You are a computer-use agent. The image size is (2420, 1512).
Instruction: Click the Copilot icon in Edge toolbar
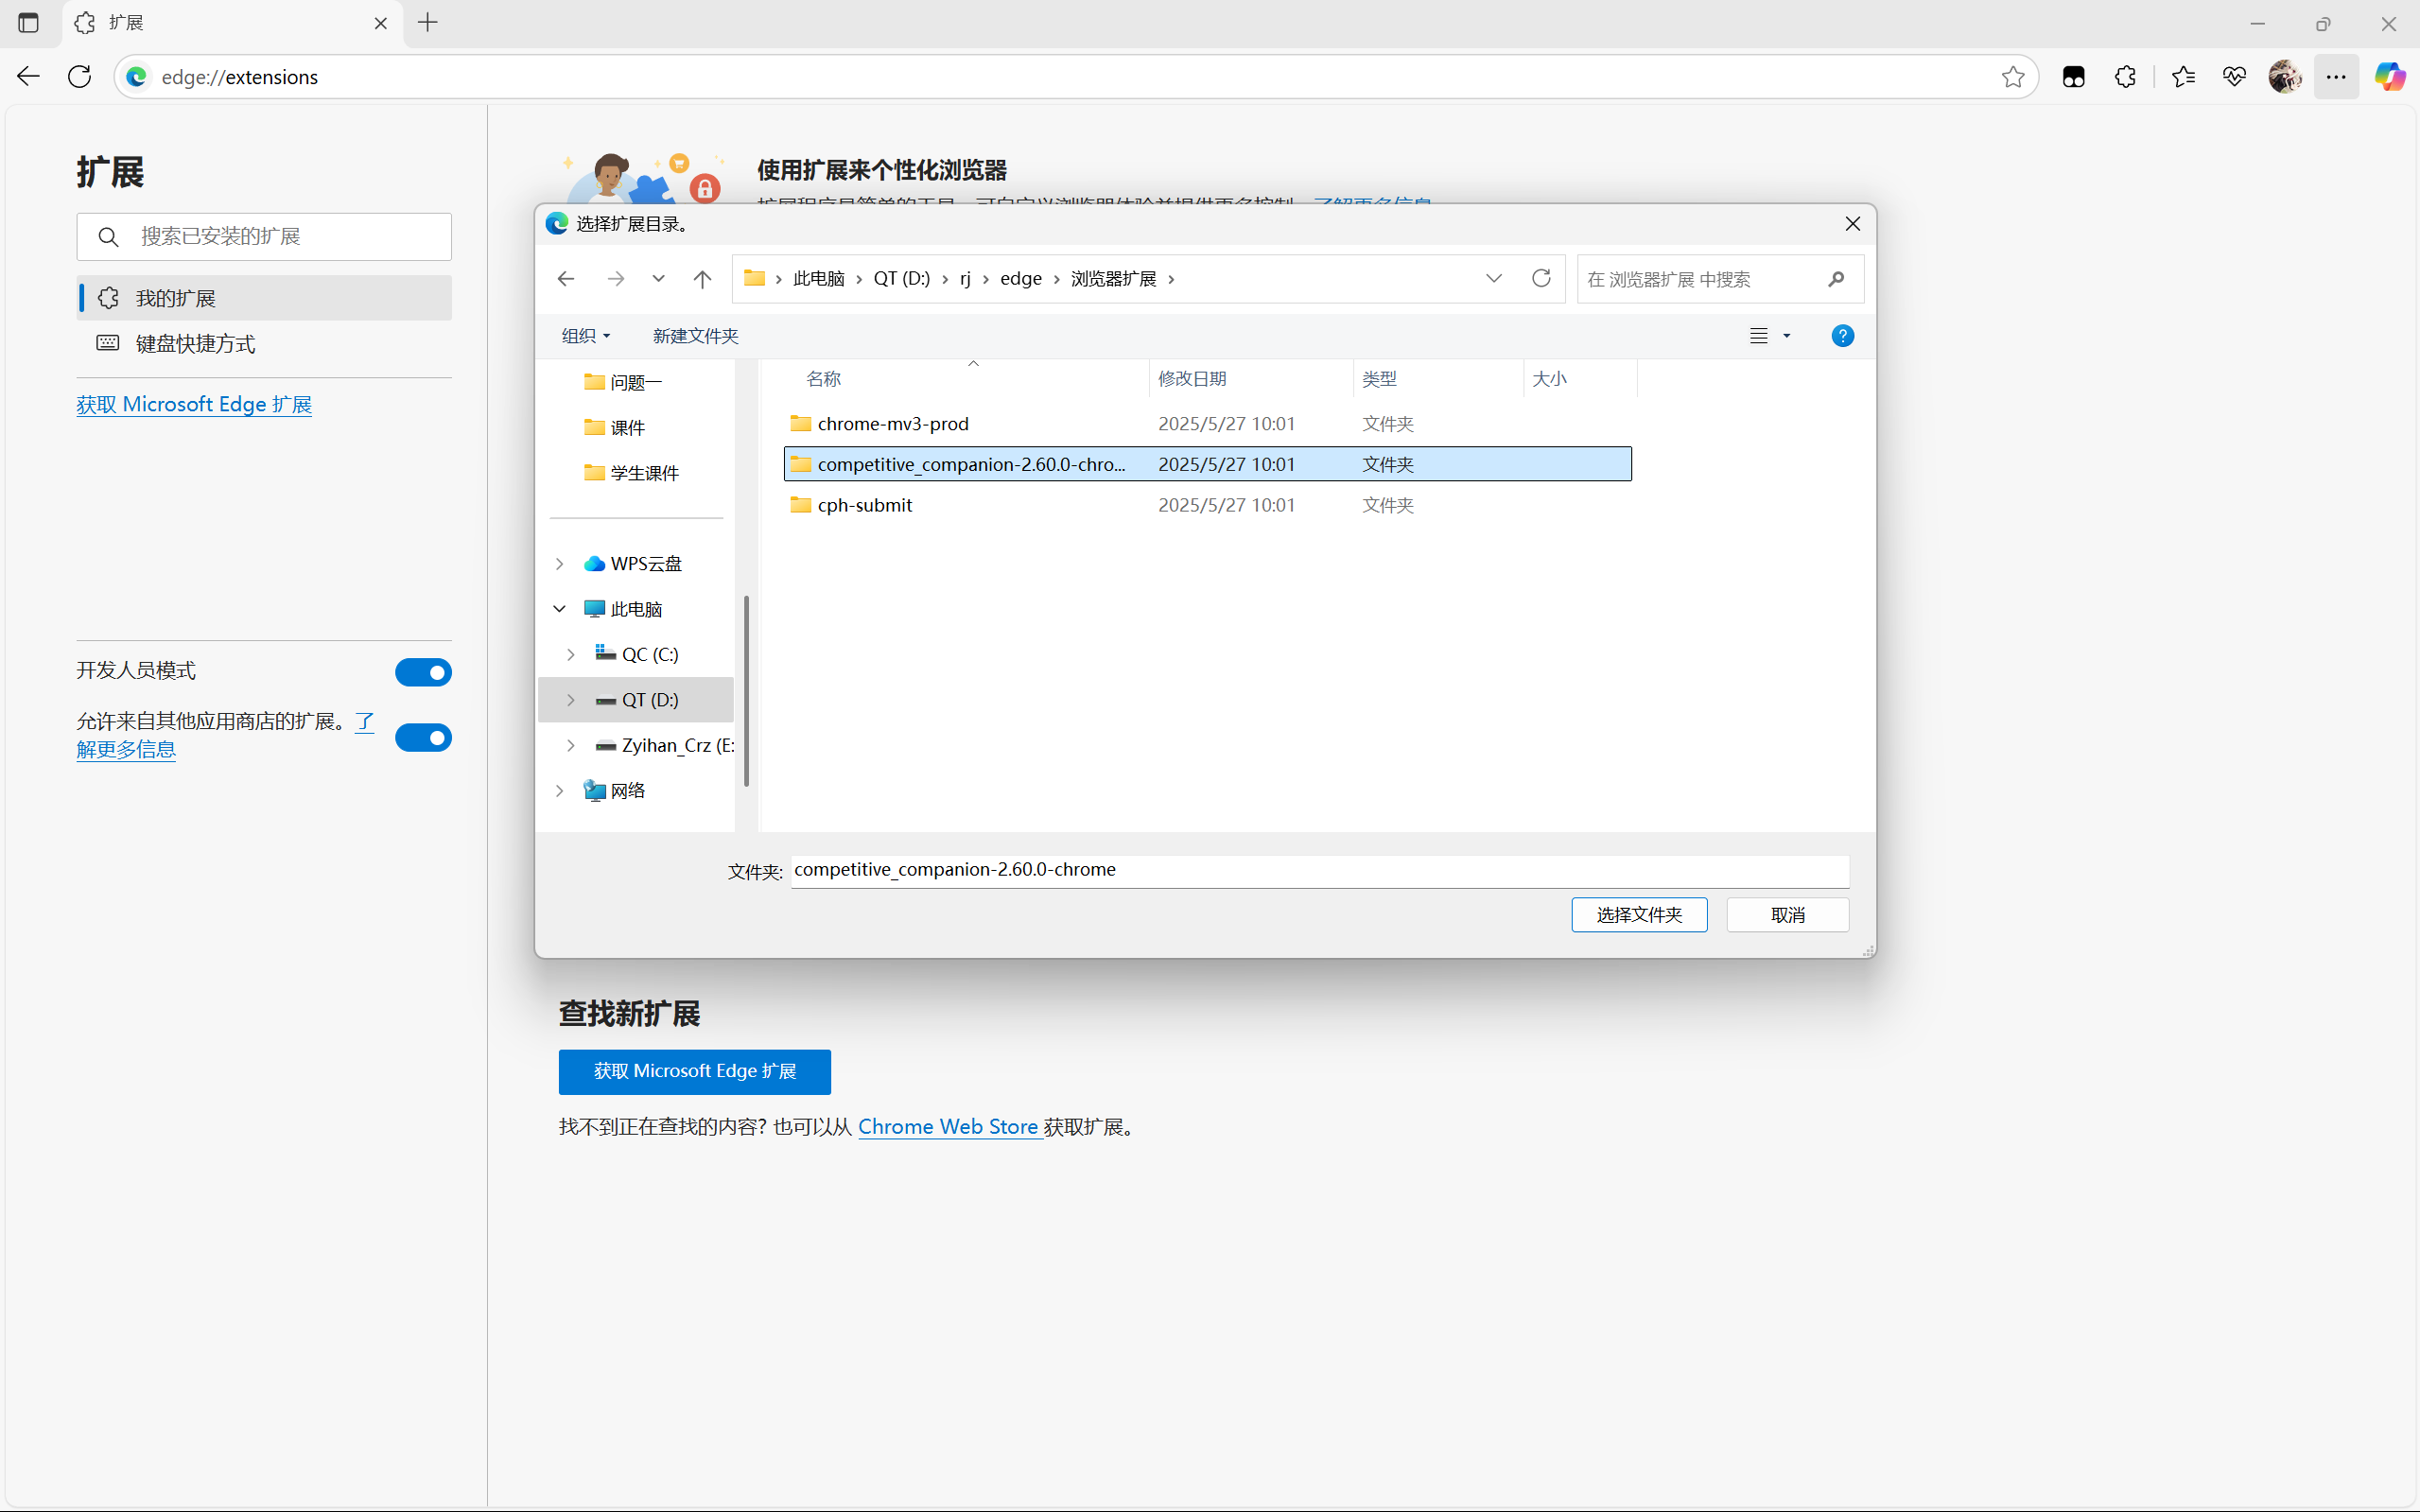click(2389, 77)
